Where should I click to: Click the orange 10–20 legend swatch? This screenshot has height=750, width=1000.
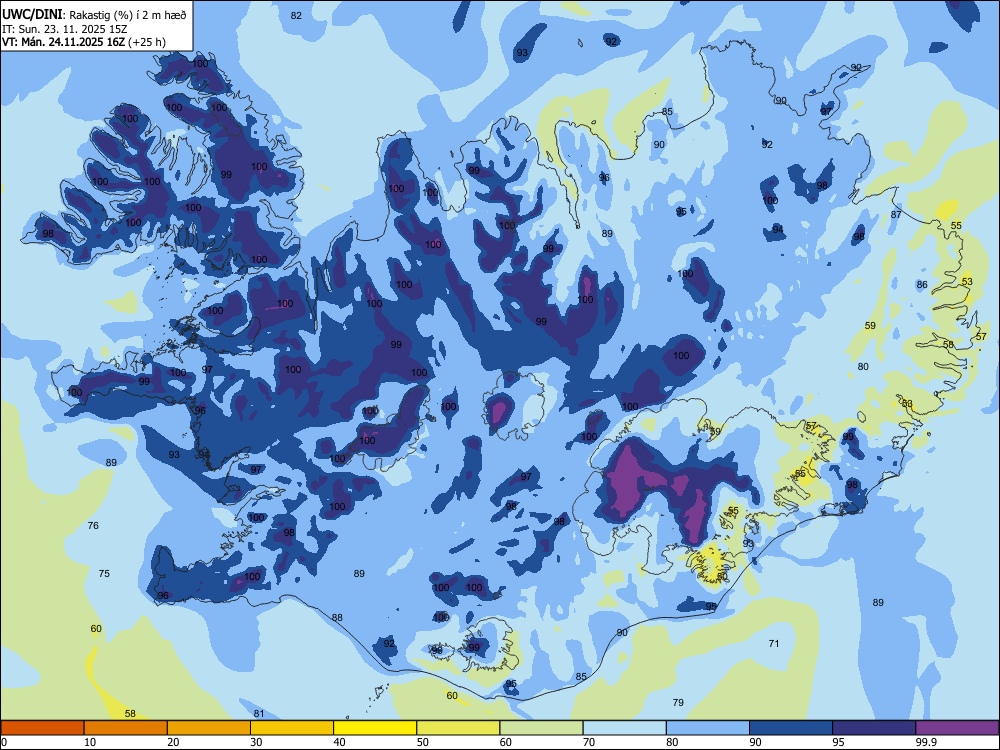[126, 728]
